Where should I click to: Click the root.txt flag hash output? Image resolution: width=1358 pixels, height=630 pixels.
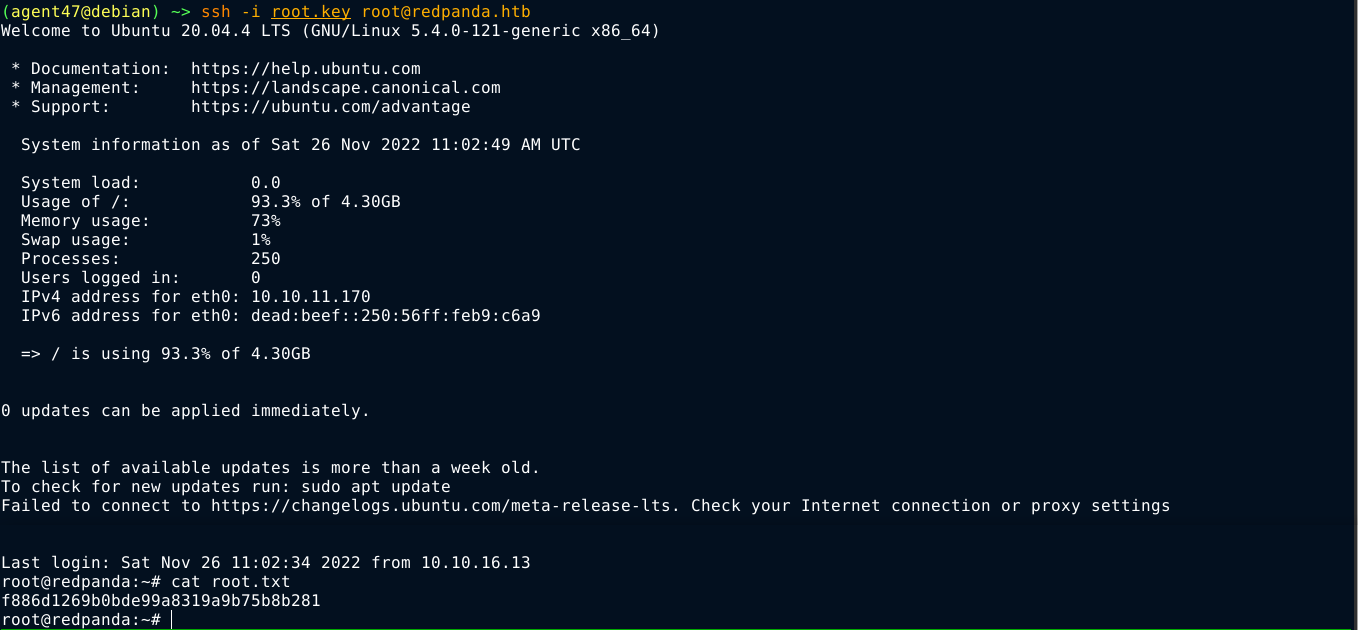click(160, 601)
